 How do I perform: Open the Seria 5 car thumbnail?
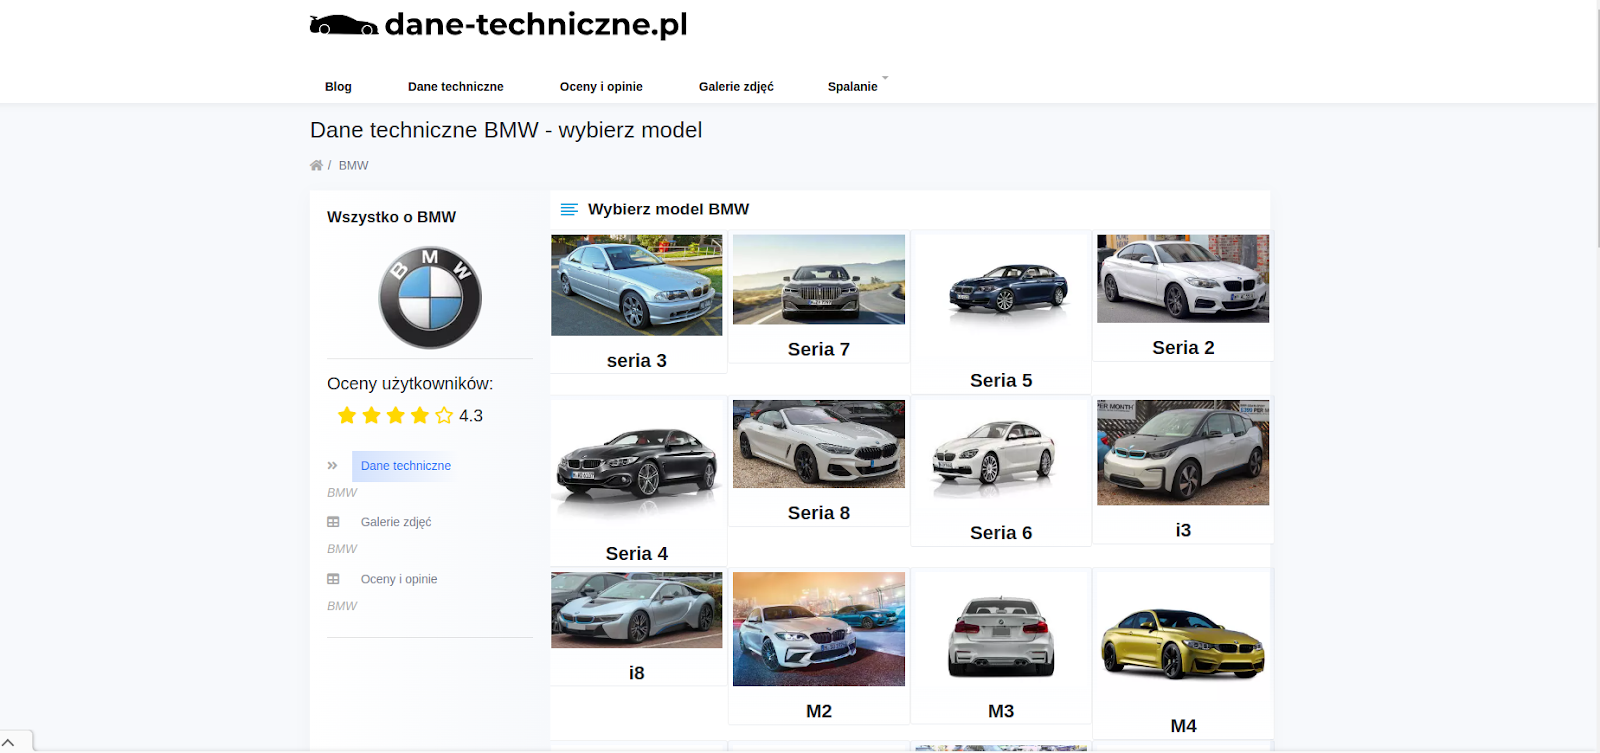coord(1001,290)
